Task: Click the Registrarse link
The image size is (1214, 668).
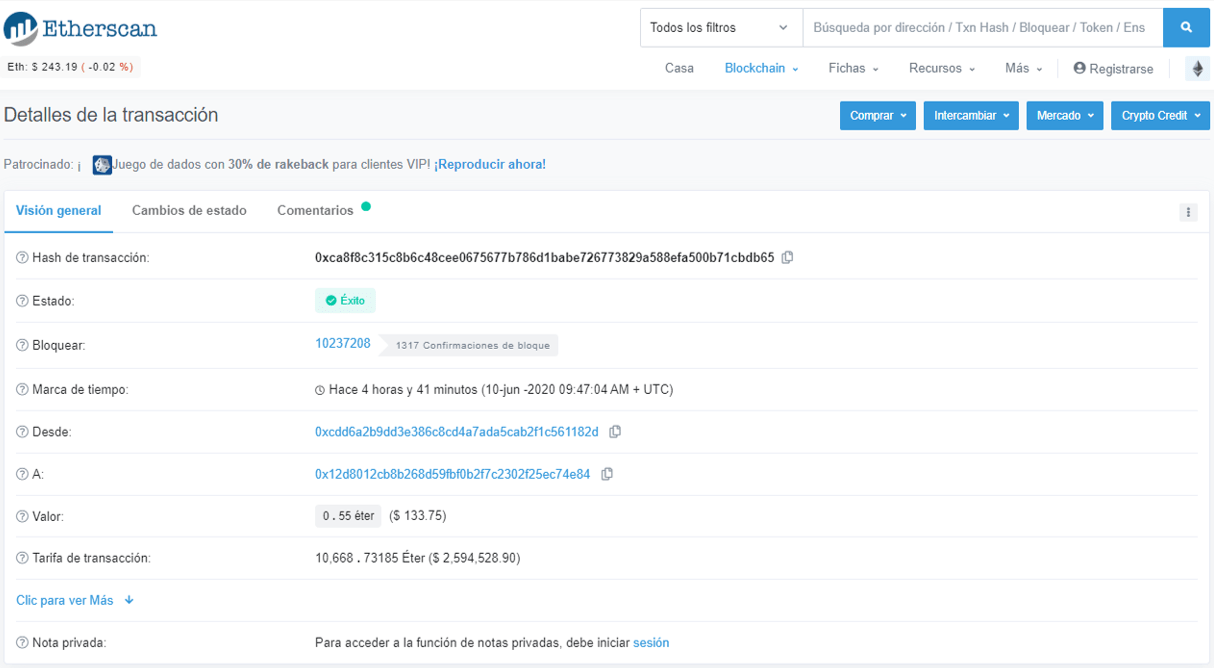Action: [x=1113, y=69]
